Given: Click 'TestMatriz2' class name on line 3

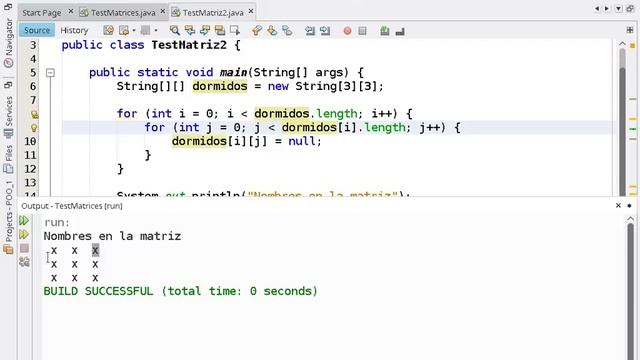Looking at the screenshot, I should pyautogui.click(x=189, y=45).
